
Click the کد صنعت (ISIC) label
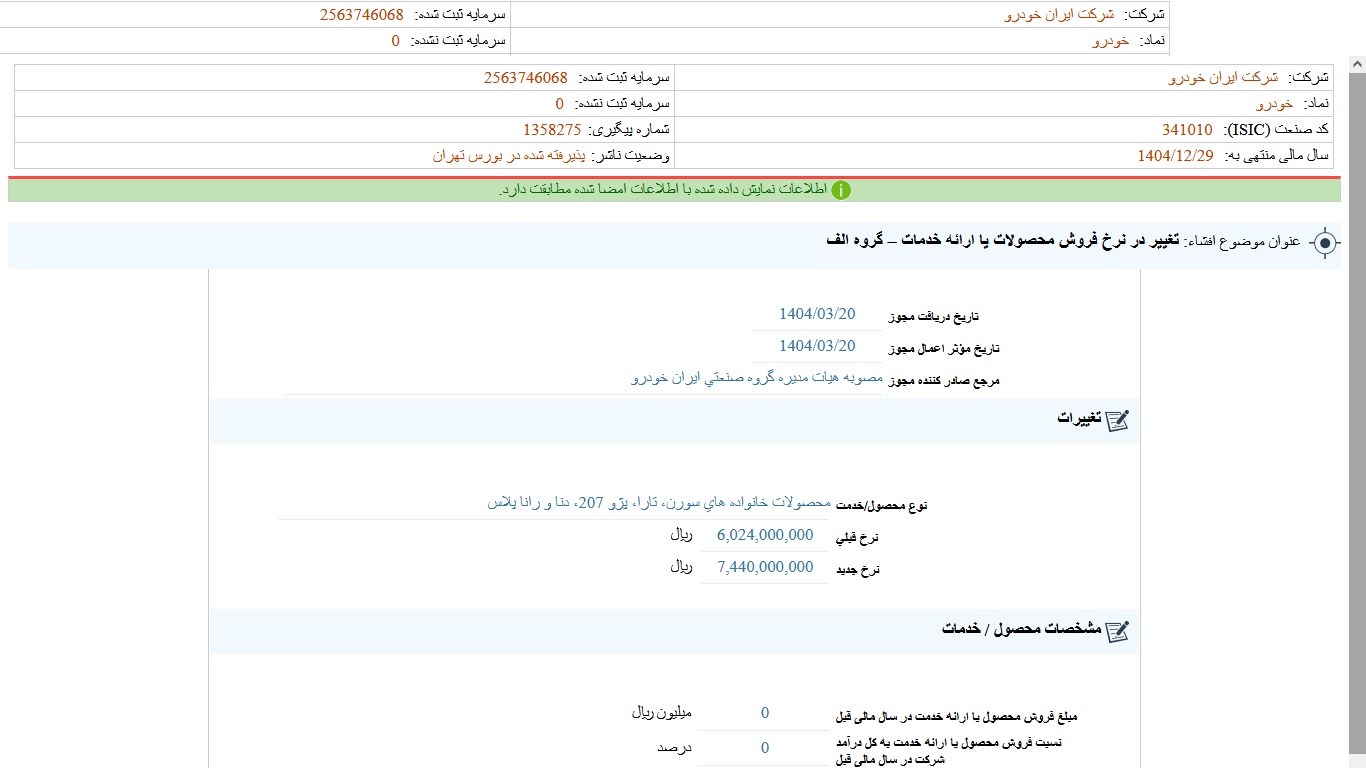point(1275,130)
